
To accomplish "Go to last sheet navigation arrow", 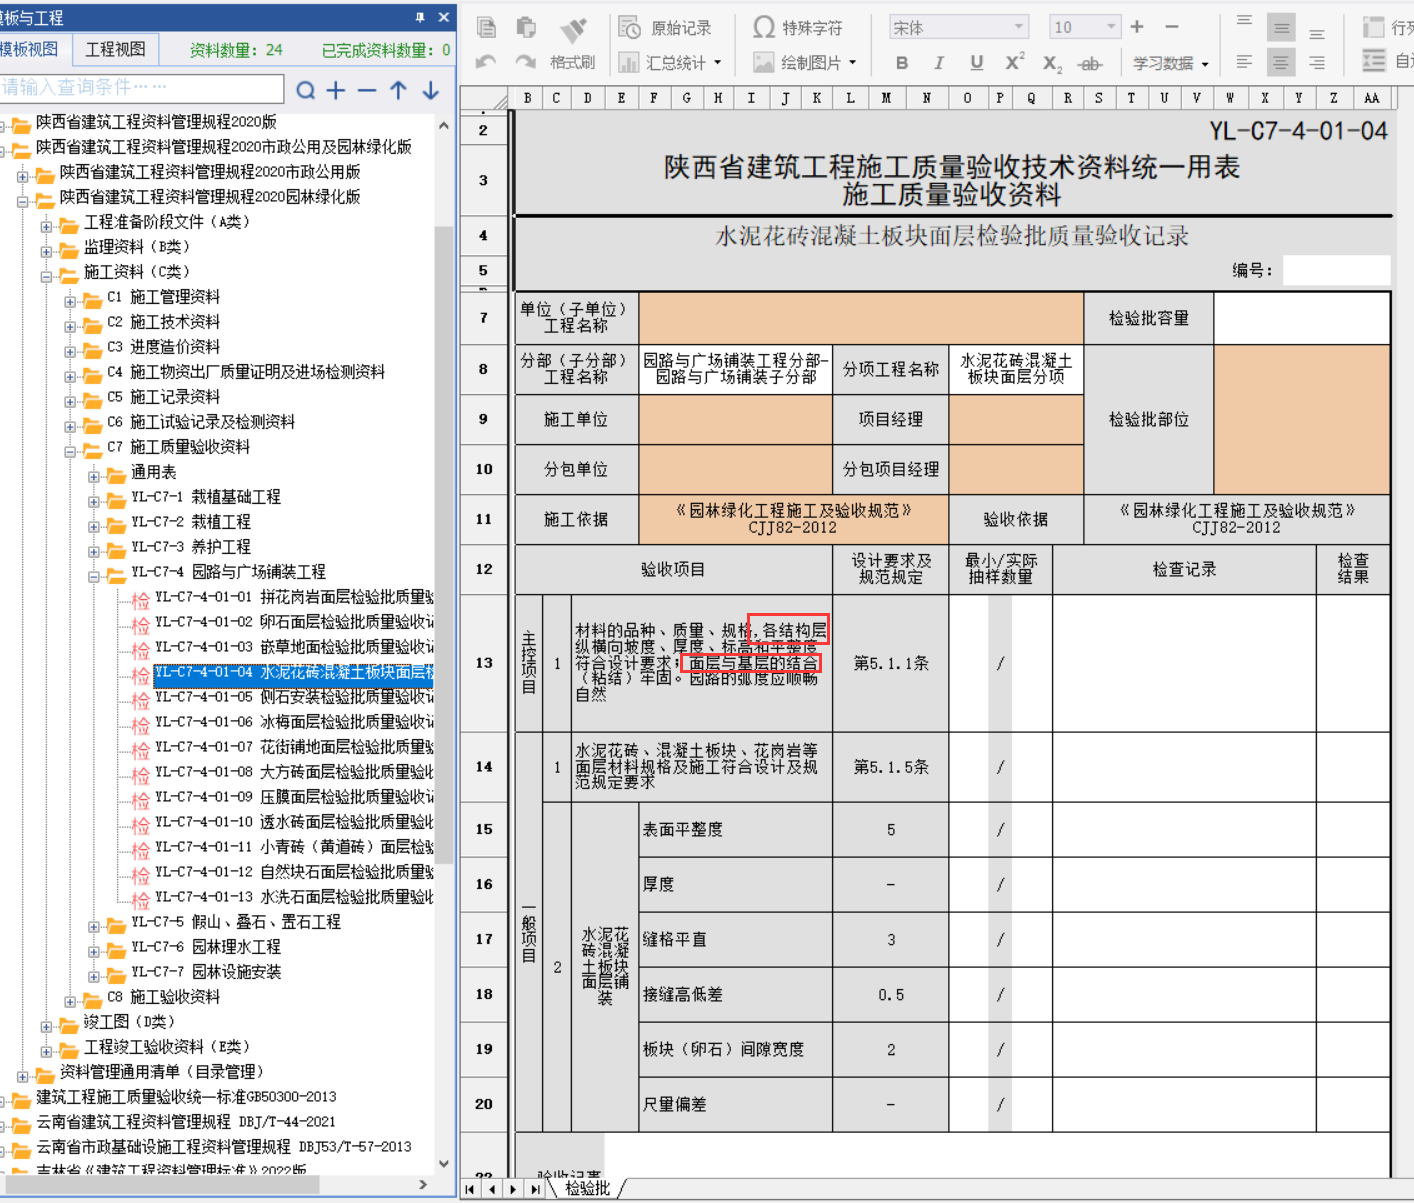I will coord(535,1189).
